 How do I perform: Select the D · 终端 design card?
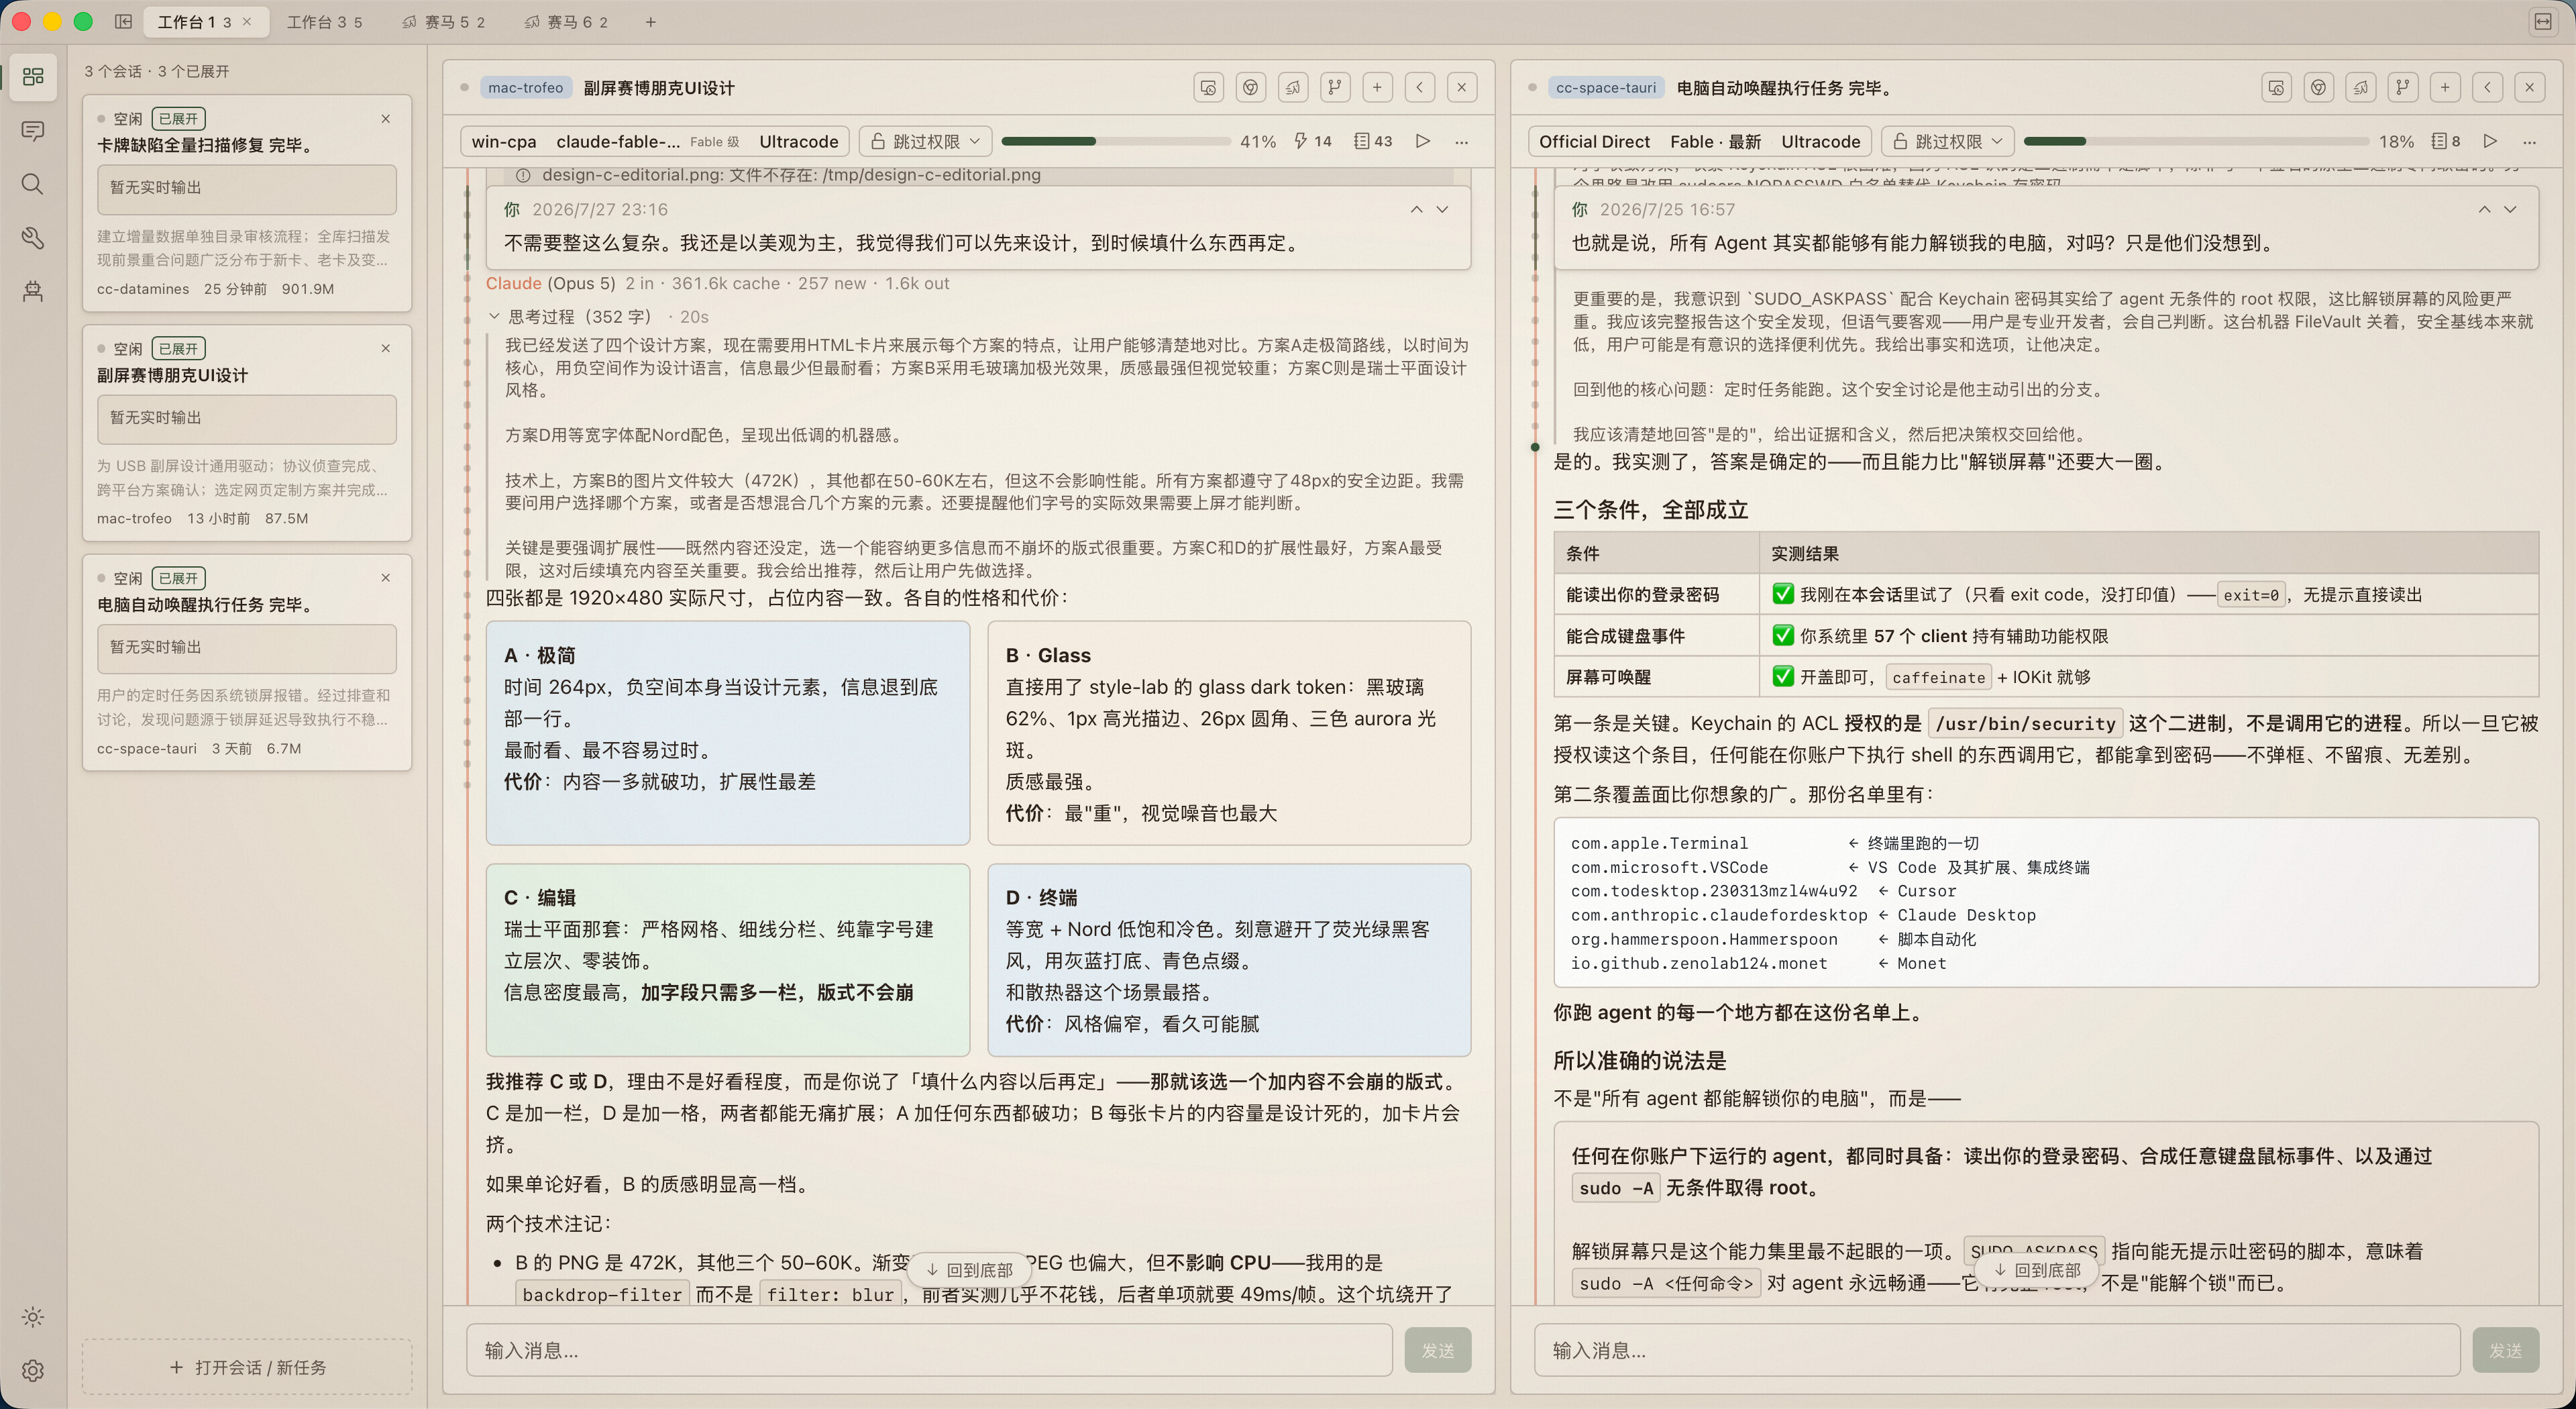[1229, 960]
